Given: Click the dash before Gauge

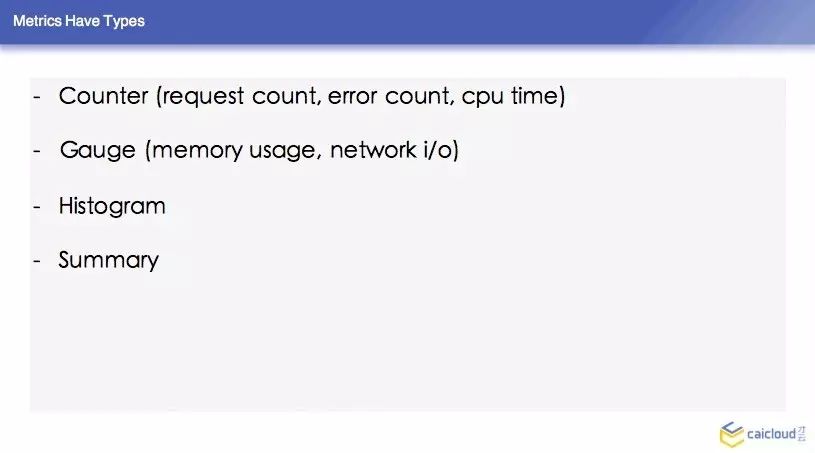Looking at the screenshot, I should [36, 151].
